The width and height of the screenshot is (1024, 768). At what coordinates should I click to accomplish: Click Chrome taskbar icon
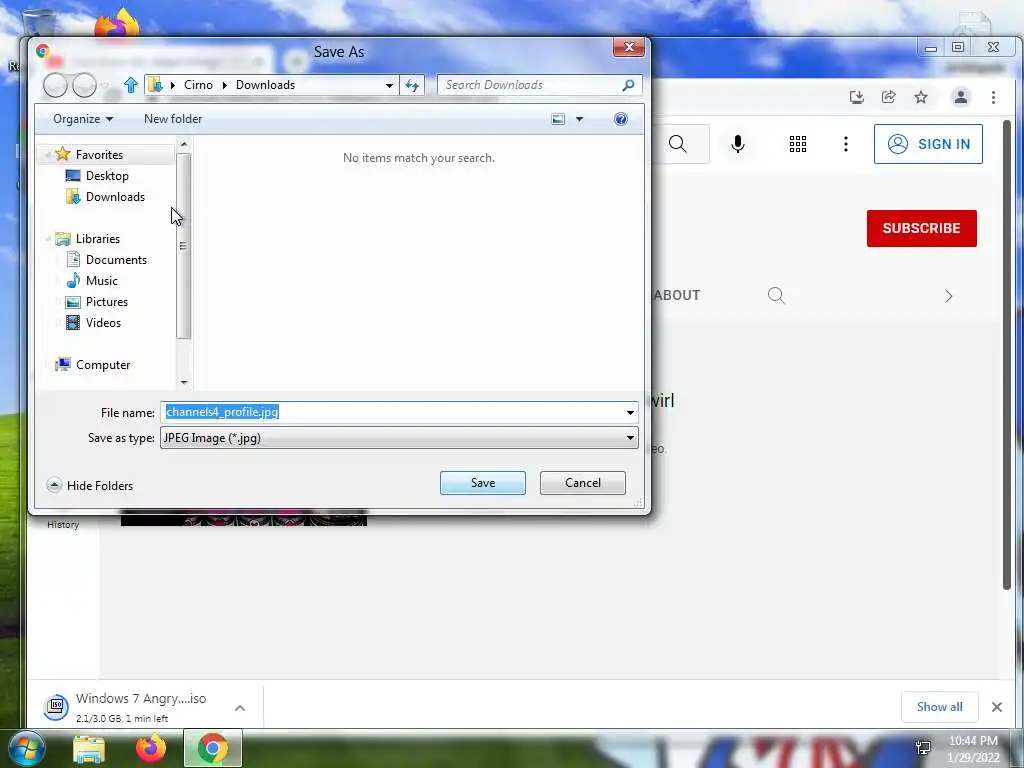(x=212, y=748)
